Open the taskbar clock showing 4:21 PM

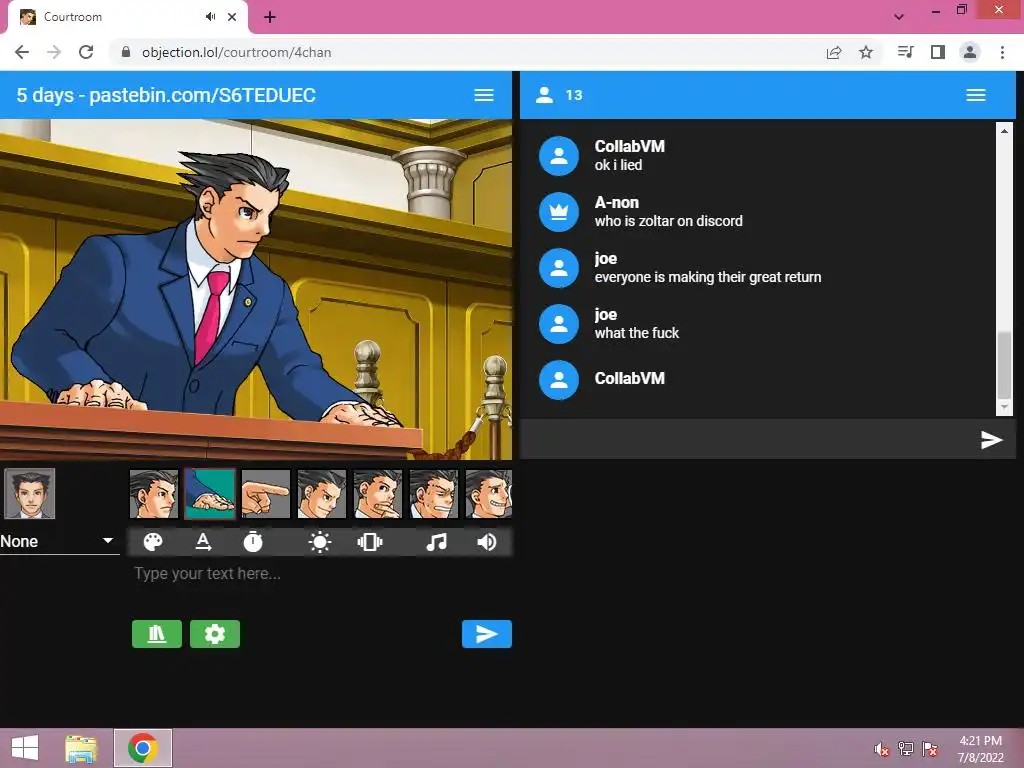click(x=980, y=749)
